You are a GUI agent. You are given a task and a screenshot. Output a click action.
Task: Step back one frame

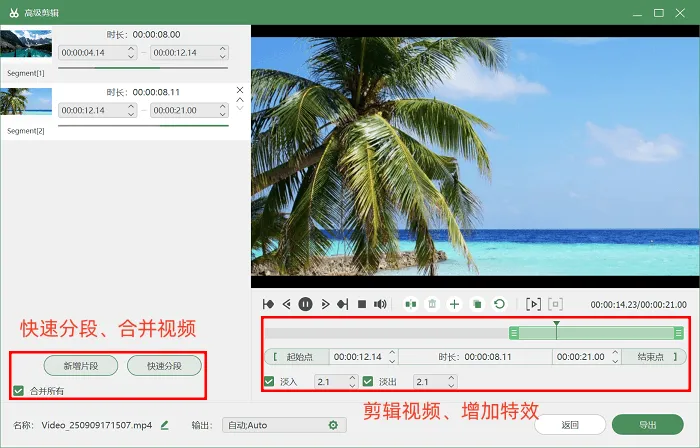(287, 304)
